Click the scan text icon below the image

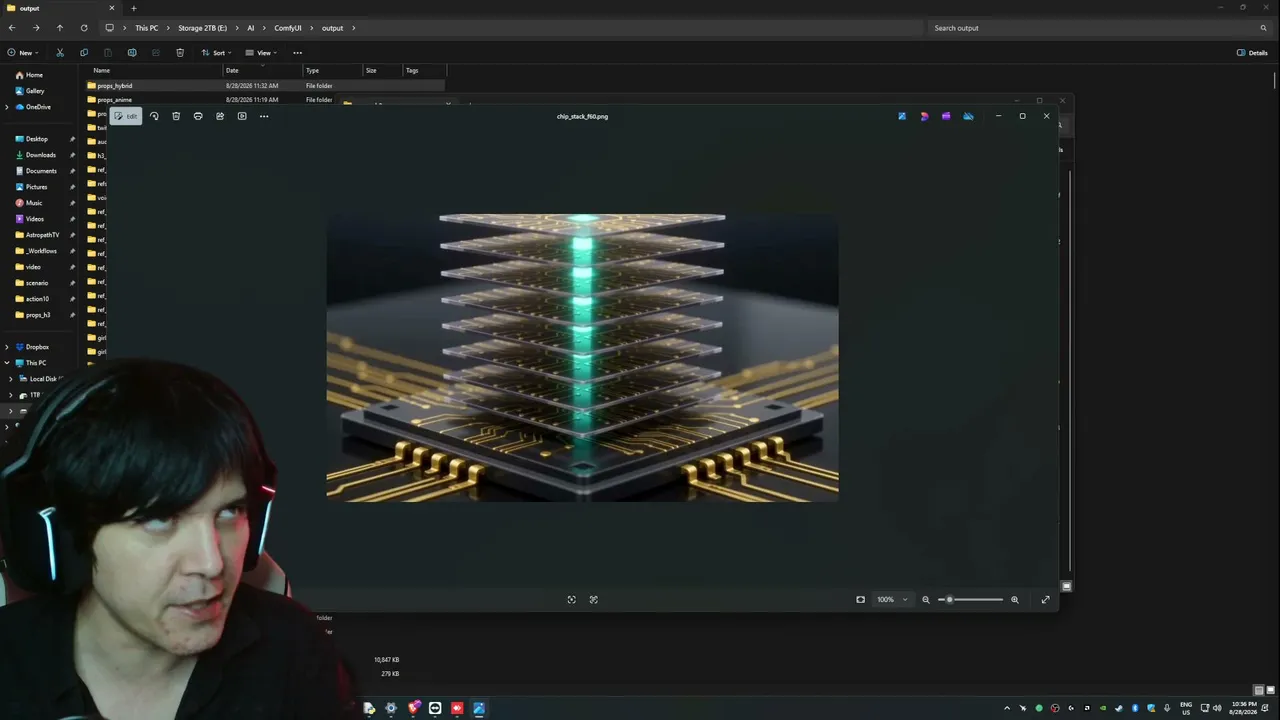(593, 600)
